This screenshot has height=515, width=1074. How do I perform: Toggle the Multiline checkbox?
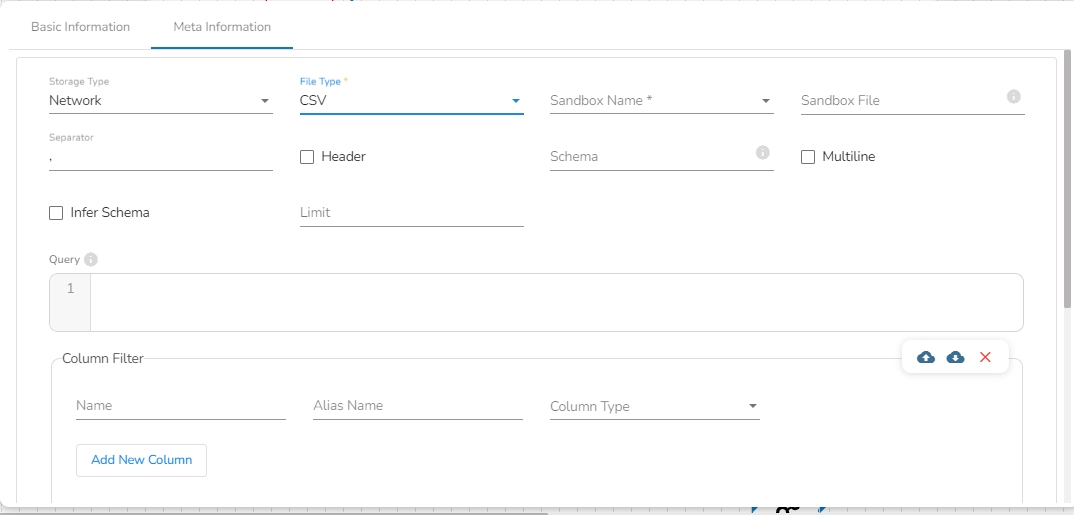(808, 157)
